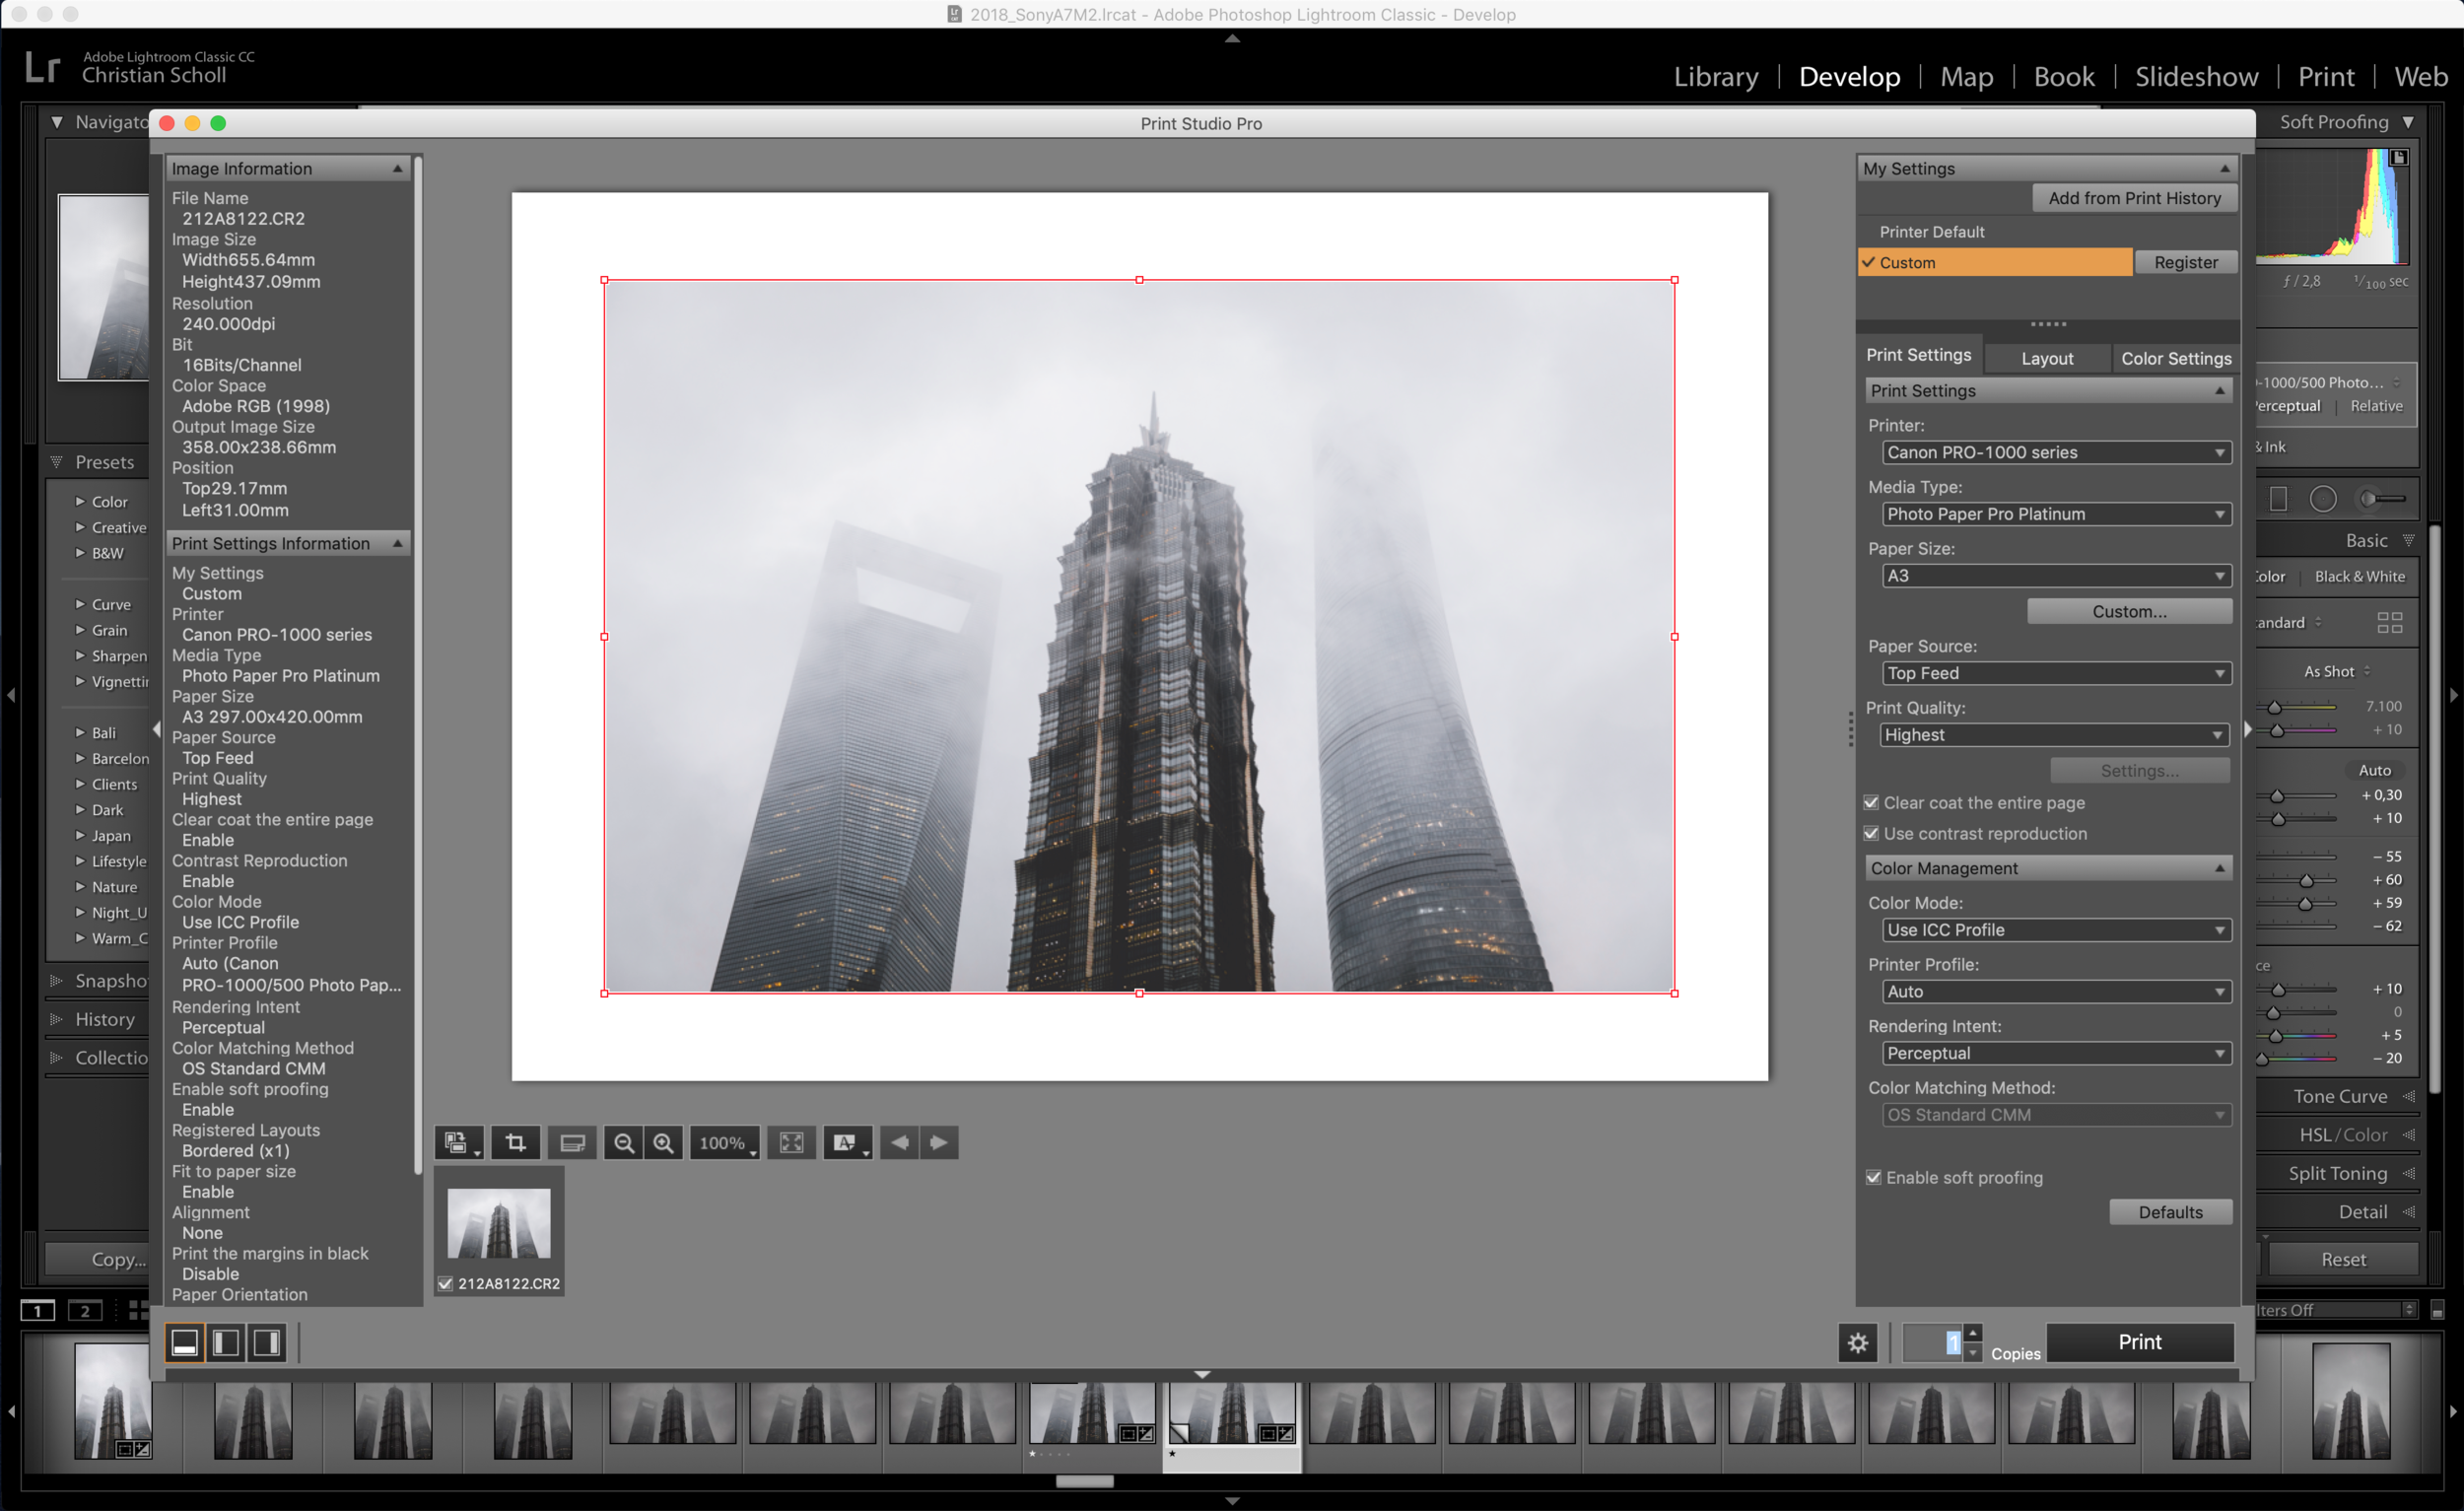The height and width of the screenshot is (1511, 2464).
Task: Click Add from Print History
Action: [x=2134, y=198]
